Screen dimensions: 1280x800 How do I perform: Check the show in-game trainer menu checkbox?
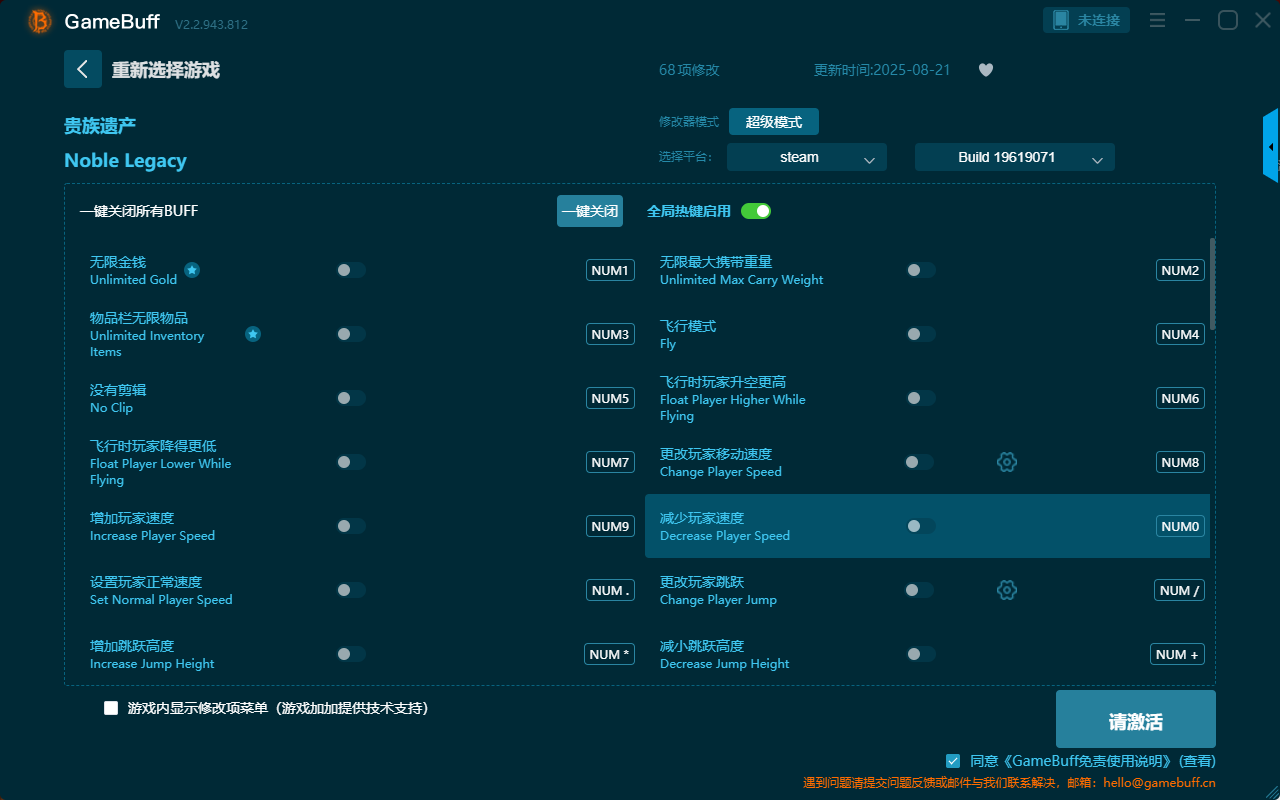coord(111,708)
